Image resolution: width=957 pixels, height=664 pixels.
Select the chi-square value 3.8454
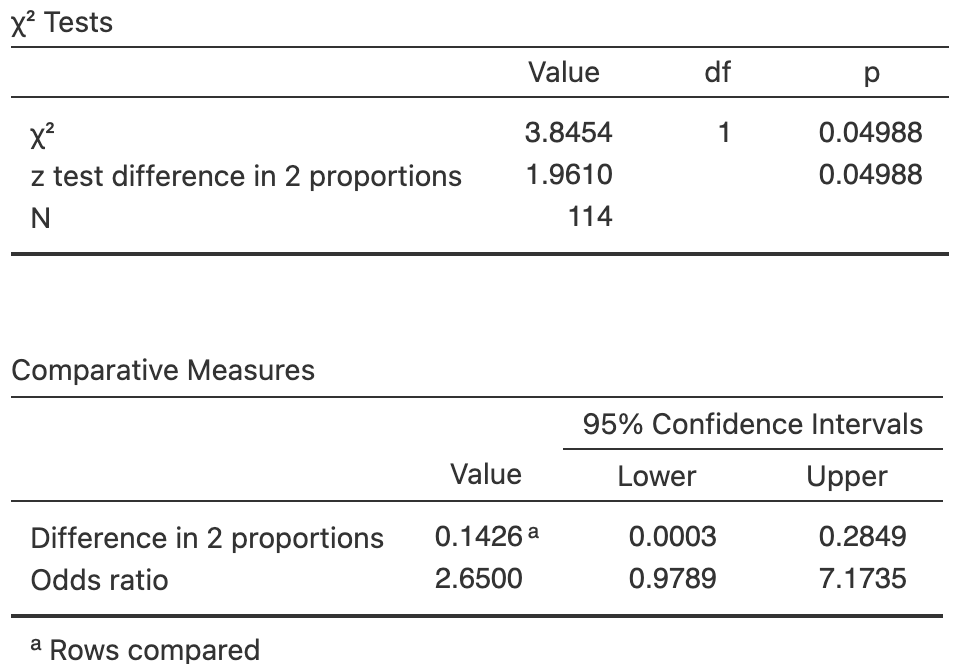[568, 132]
